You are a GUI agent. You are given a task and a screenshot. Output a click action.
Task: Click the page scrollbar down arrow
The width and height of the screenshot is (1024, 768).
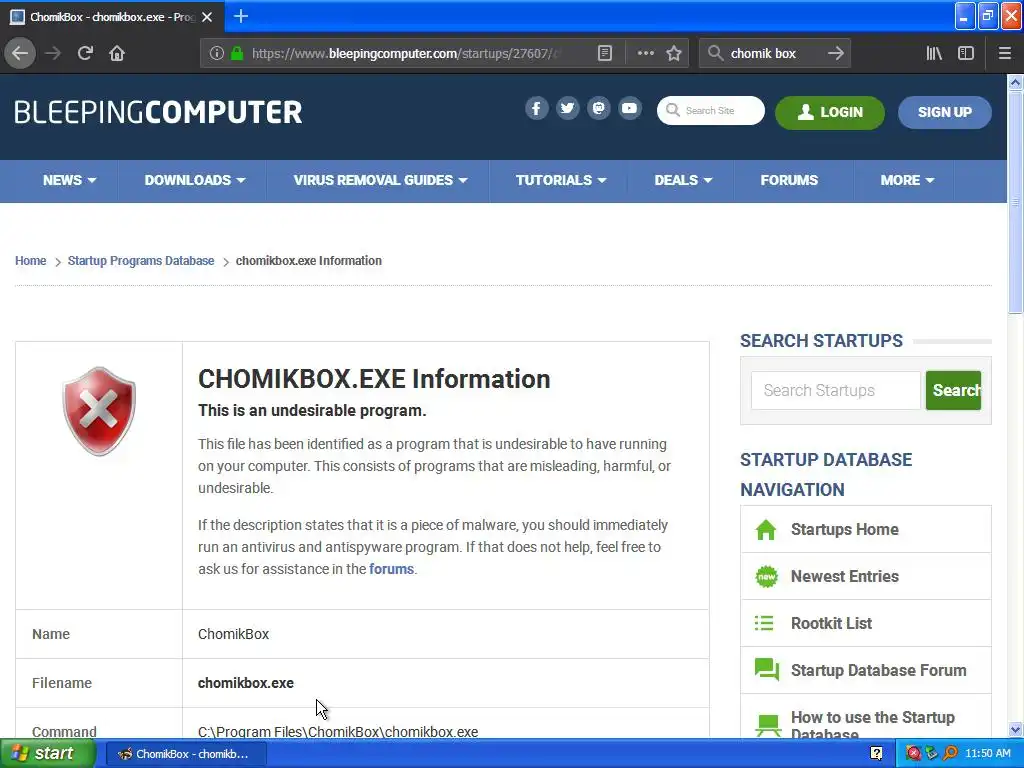coord(1015,729)
